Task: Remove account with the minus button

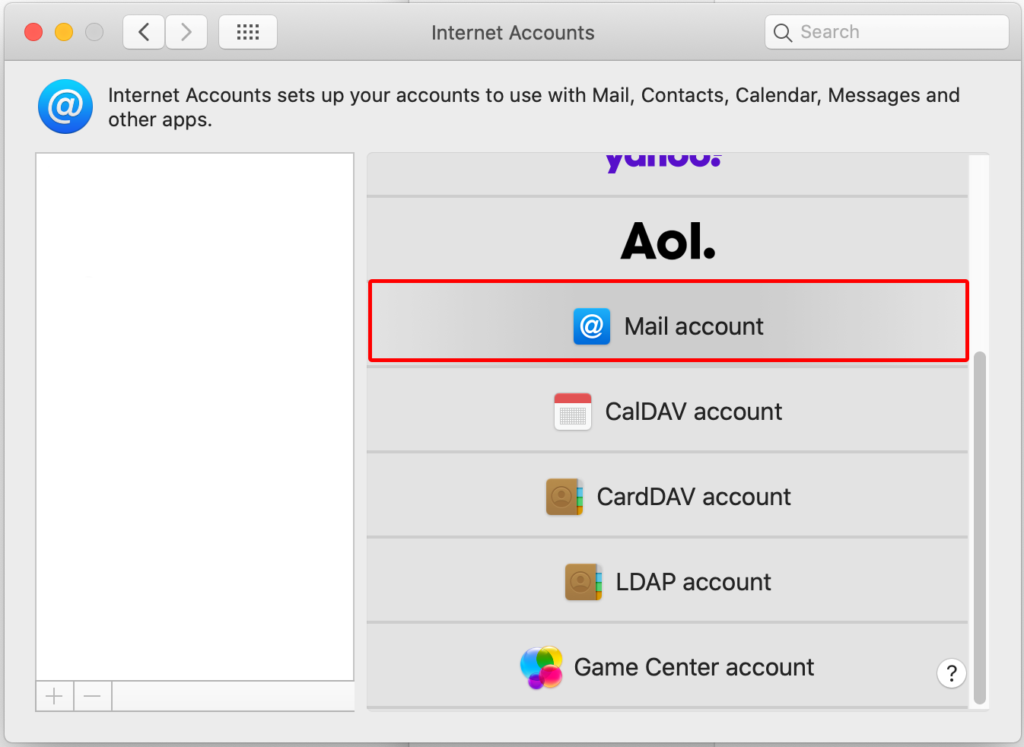Action: click(x=93, y=696)
